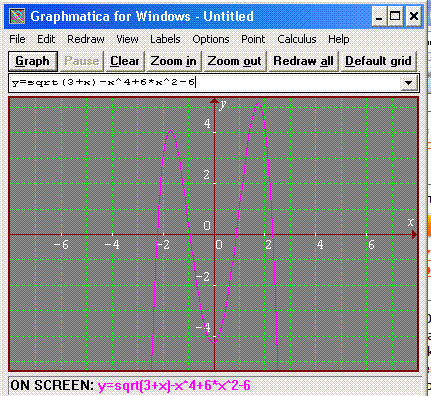This screenshot has width=431, height=396.
Task: Click the Clear button
Action: coord(125,61)
